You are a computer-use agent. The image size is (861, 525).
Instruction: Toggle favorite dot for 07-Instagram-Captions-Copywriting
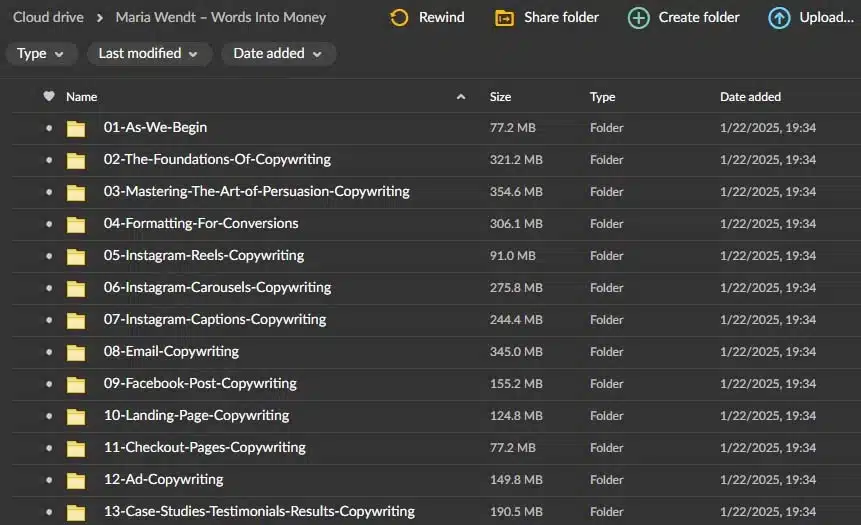(x=49, y=320)
